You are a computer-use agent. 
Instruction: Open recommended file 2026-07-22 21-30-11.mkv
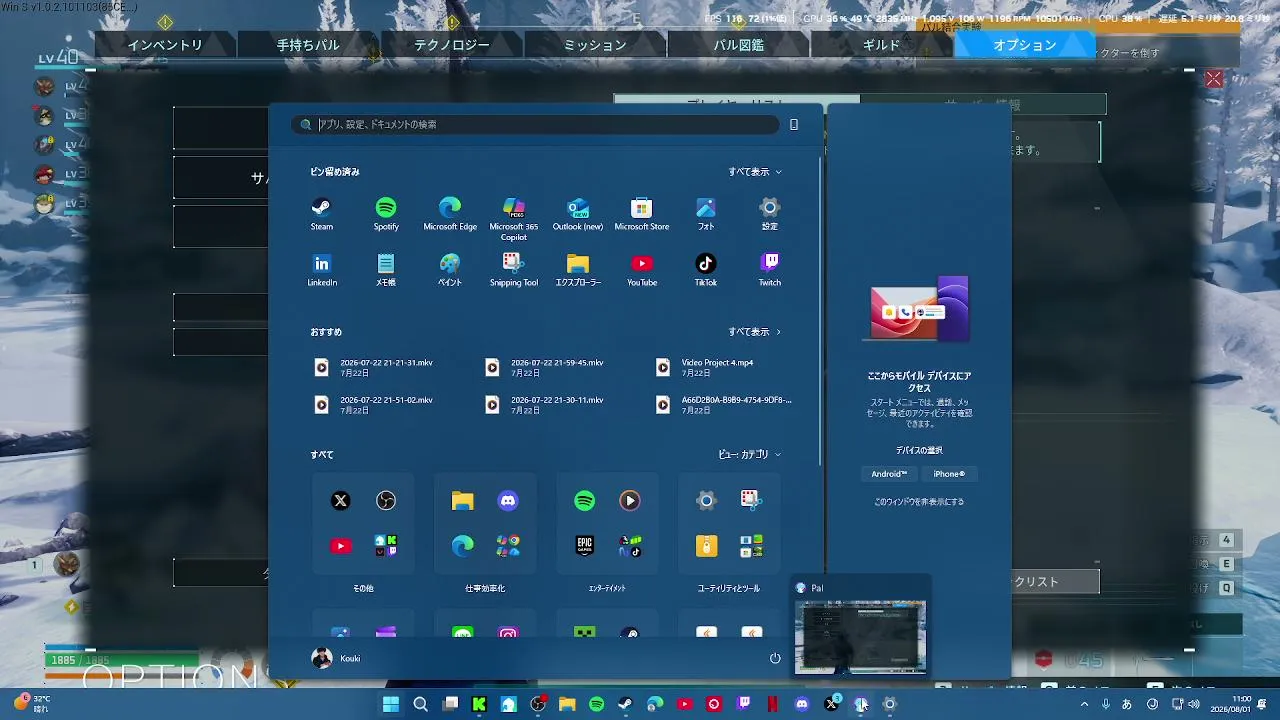546,404
